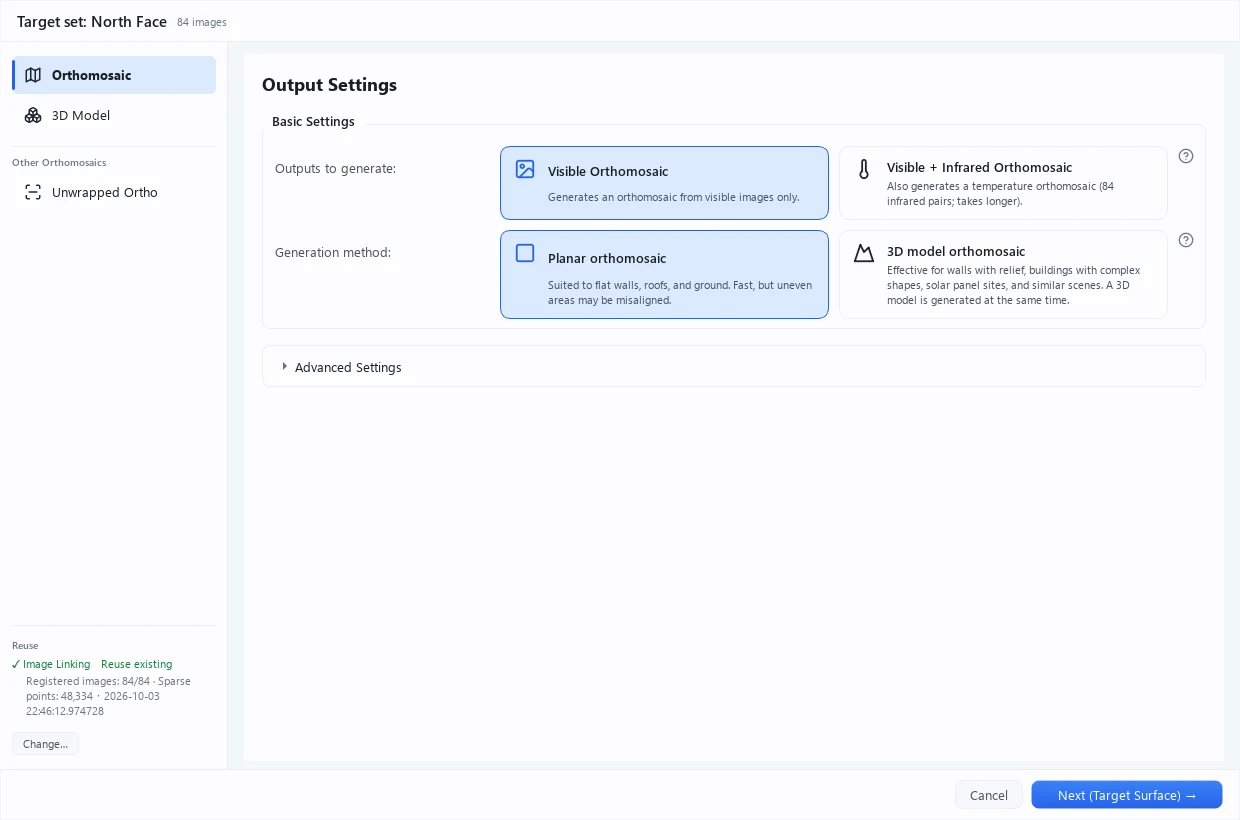
Task: Click the 'Generation method:' label
Action: [x=333, y=252]
